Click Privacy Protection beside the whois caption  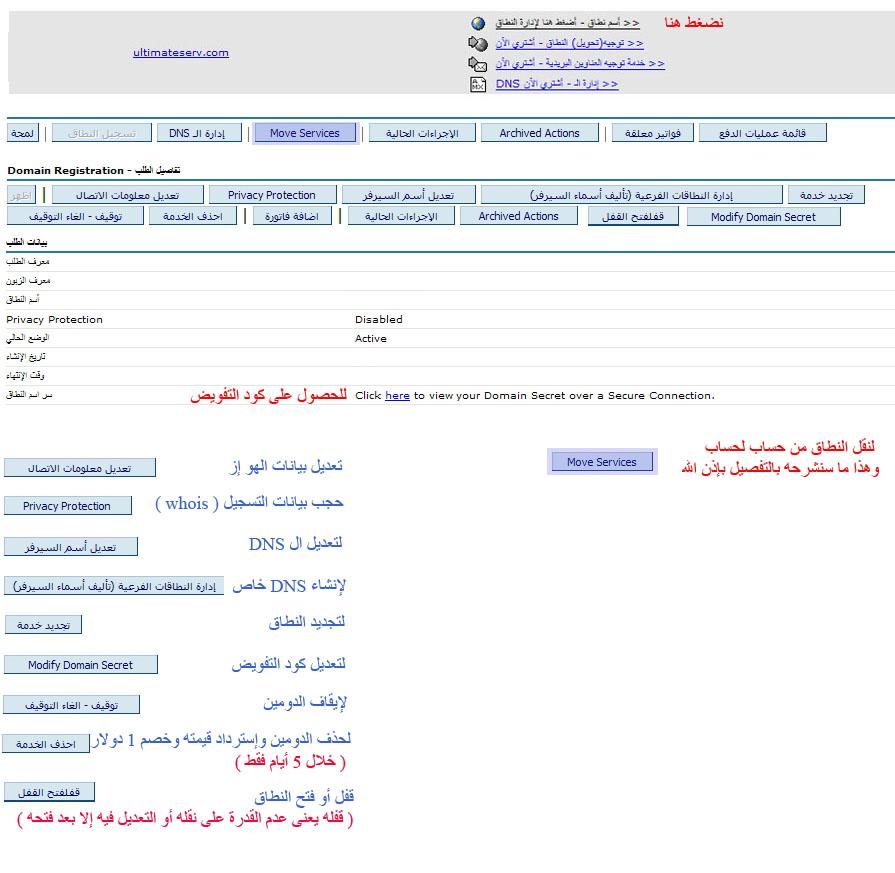[x=67, y=505]
